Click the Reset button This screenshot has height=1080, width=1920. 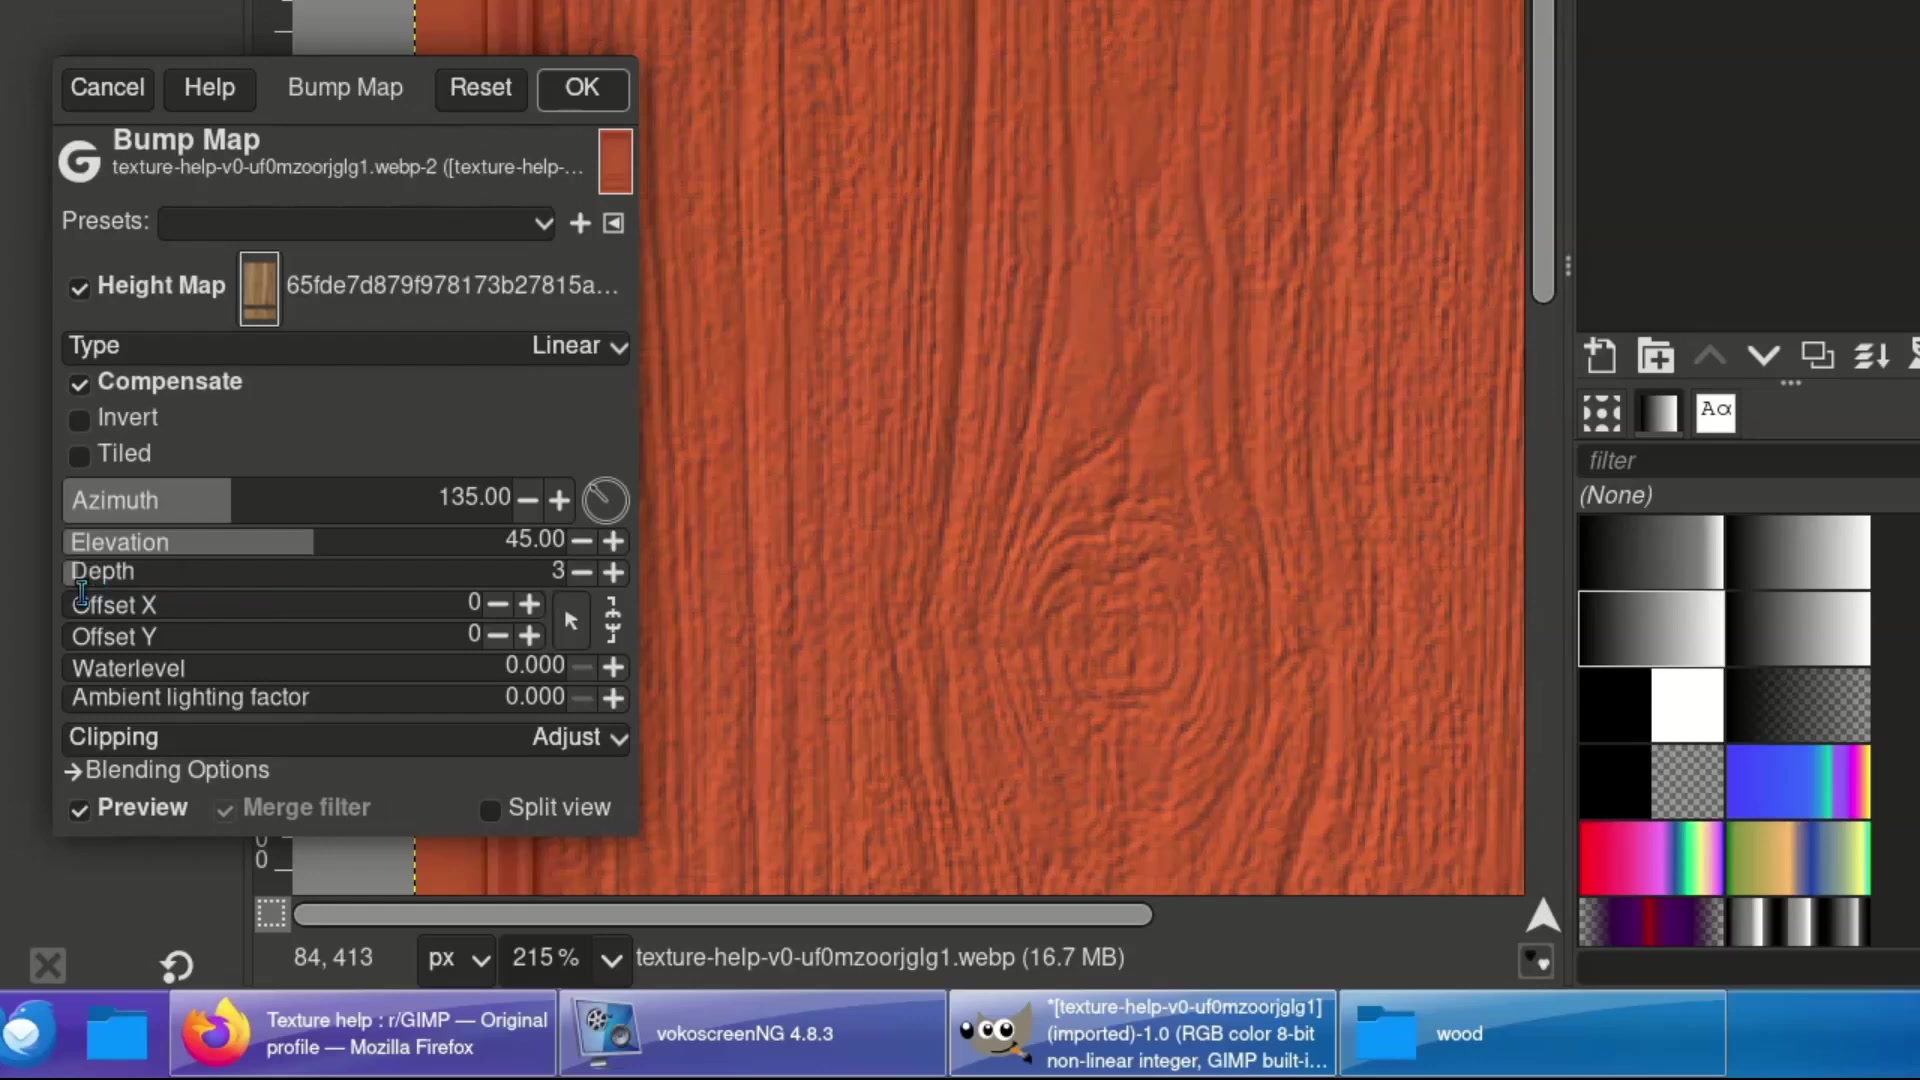coord(480,88)
